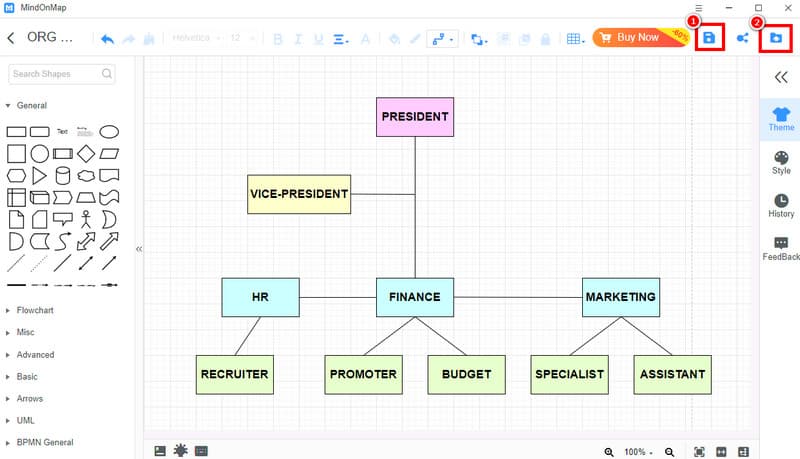Open the export folder icon
The width and height of the screenshot is (800, 459).
pyautogui.click(x=776, y=38)
